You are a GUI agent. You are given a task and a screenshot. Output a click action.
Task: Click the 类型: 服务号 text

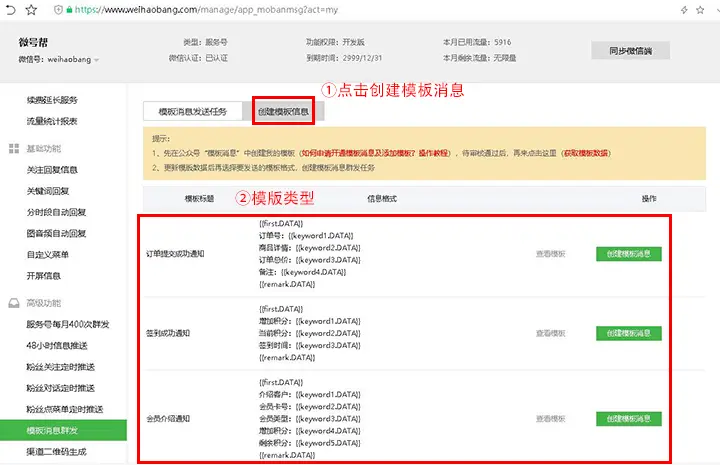(205, 42)
